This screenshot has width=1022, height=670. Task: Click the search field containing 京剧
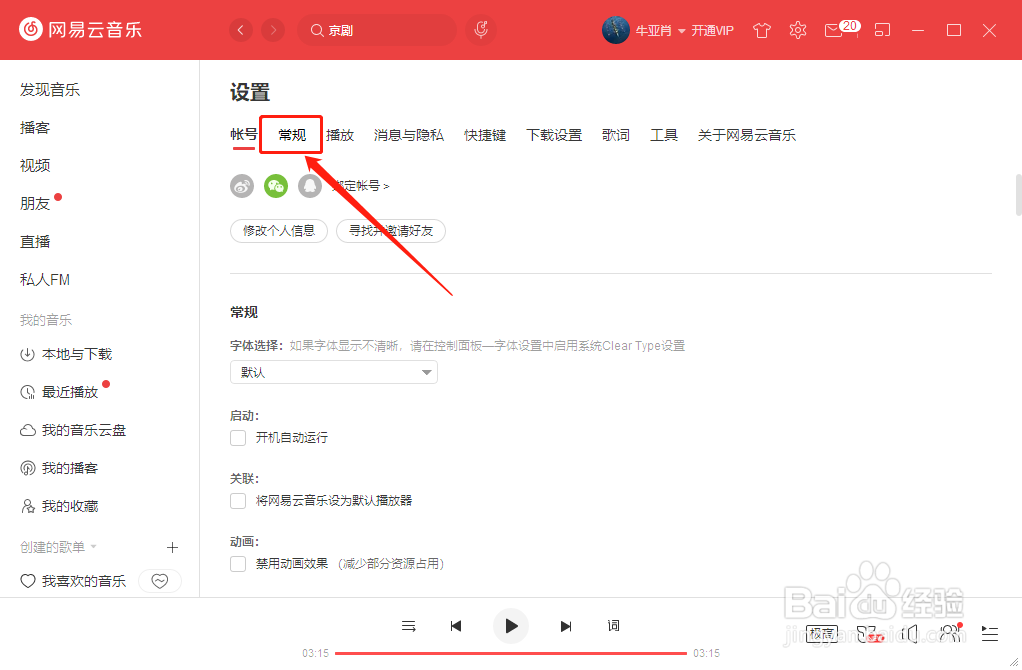point(377,30)
